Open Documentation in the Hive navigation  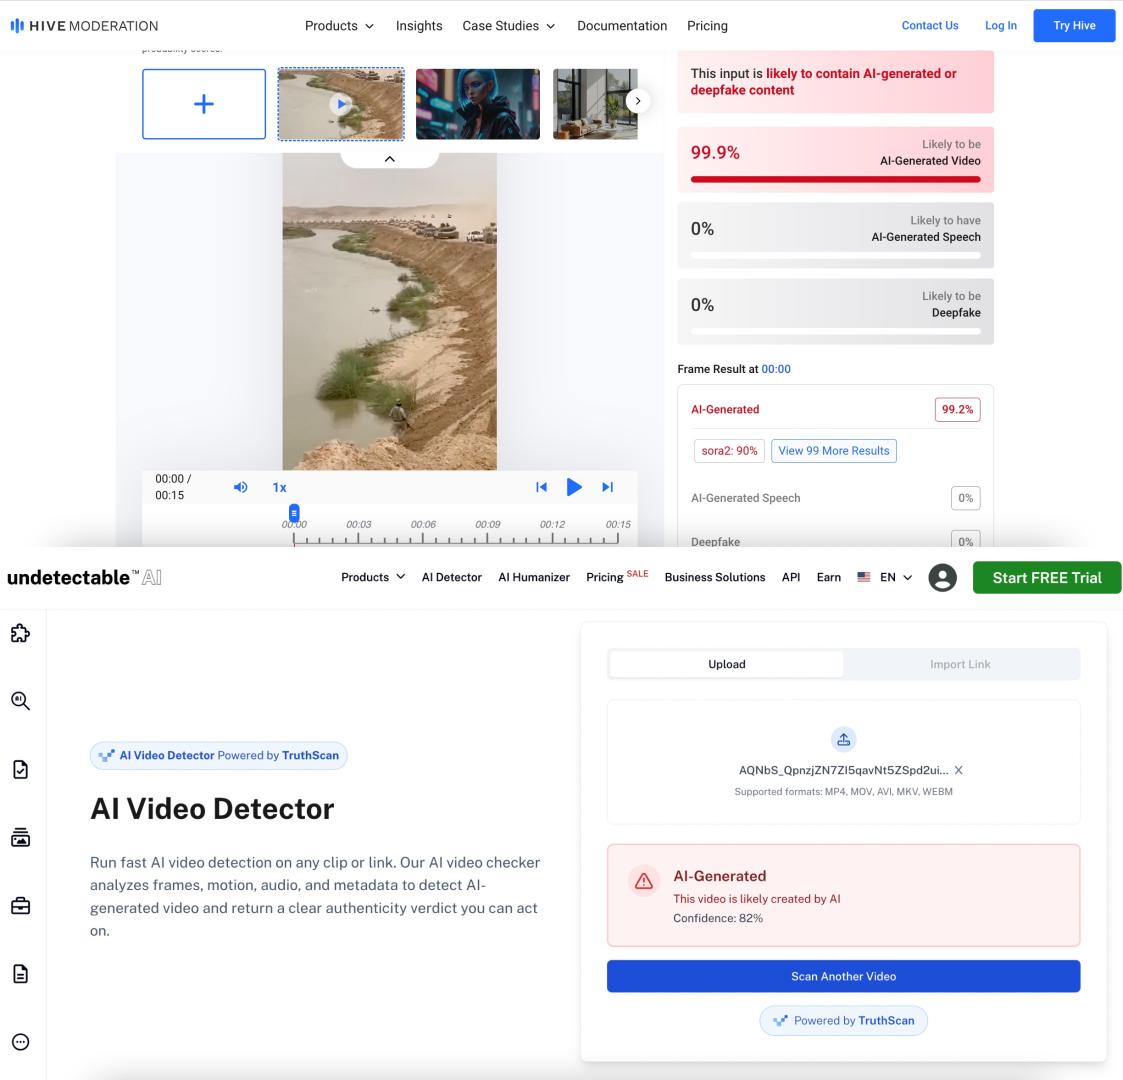(x=622, y=26)
